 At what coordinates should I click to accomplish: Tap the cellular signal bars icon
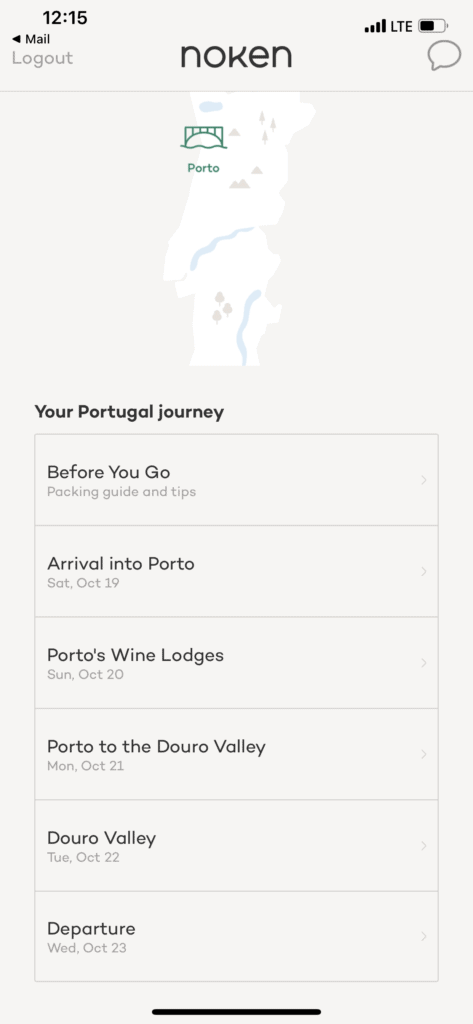pos(375,27)
